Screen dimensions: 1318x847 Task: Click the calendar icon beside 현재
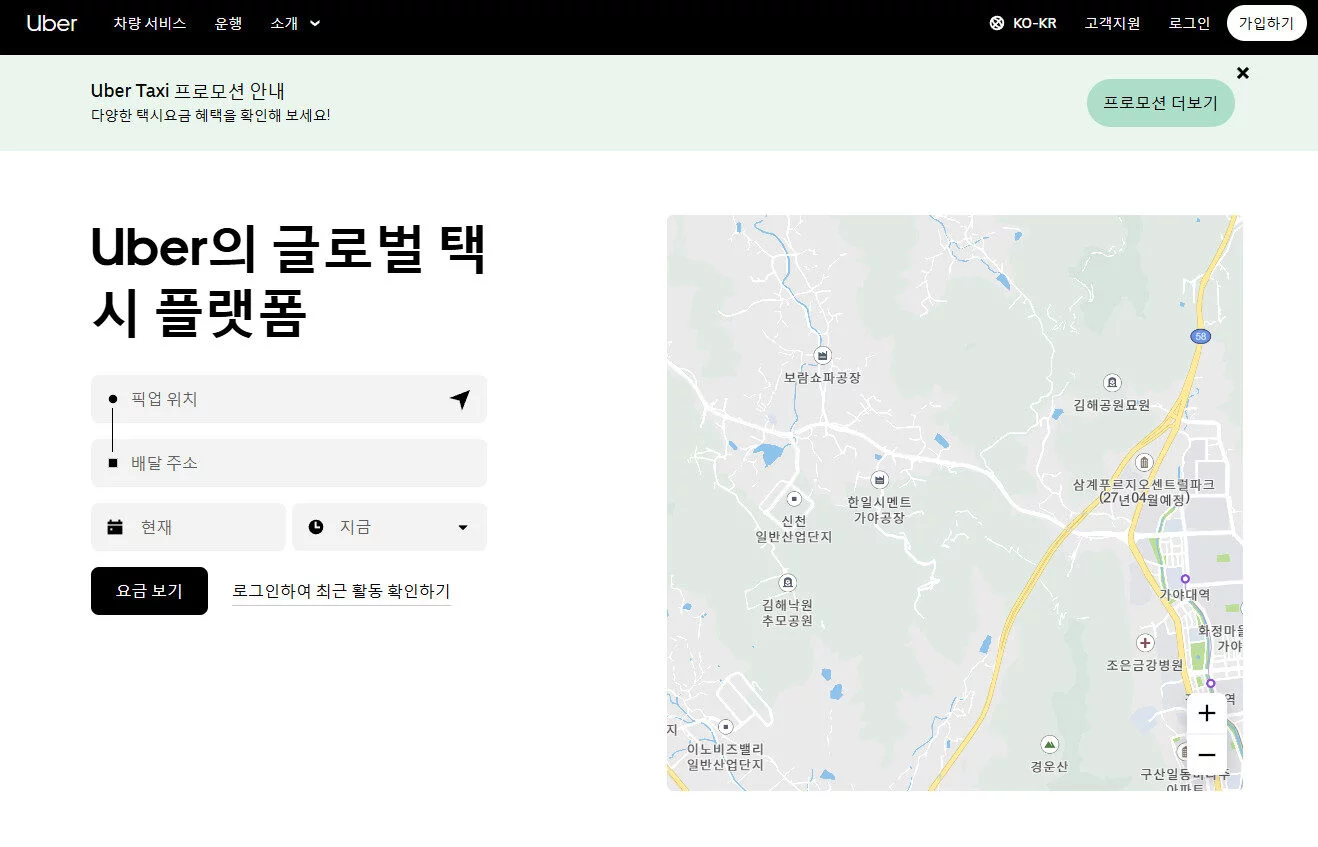point(115,527)
